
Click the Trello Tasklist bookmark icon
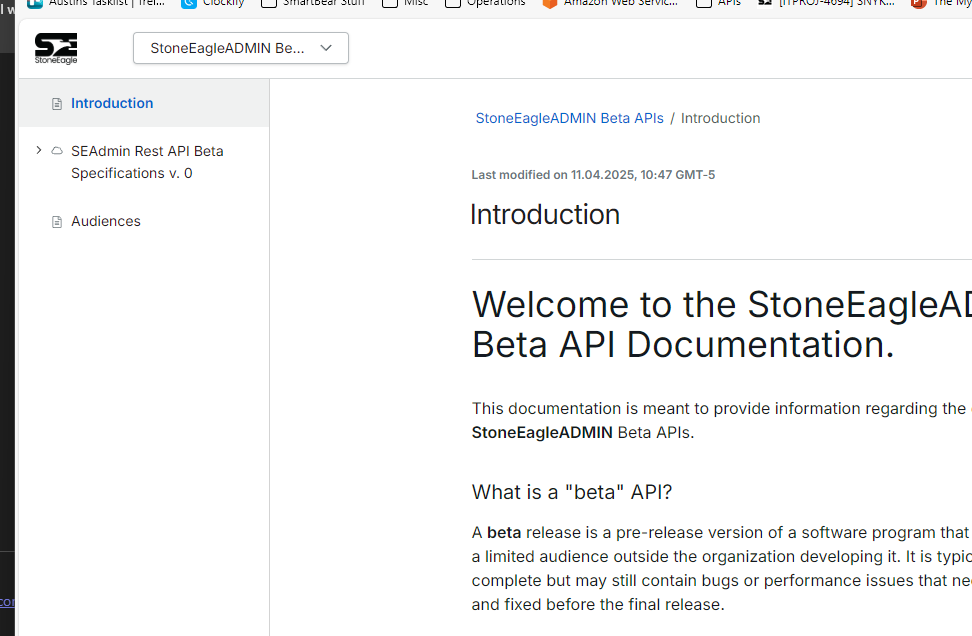(x=35, y=3)
